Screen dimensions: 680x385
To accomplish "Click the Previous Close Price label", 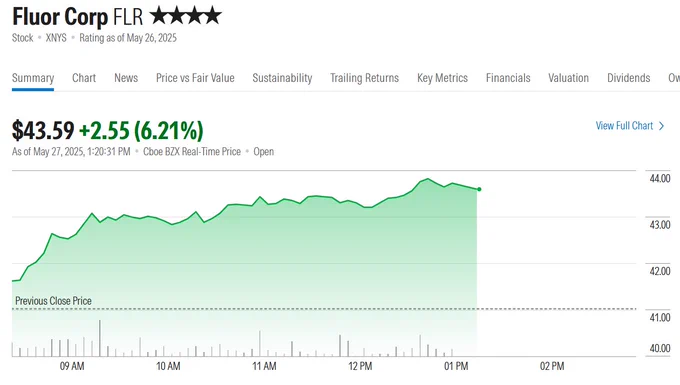I will (x=53, y=301).
